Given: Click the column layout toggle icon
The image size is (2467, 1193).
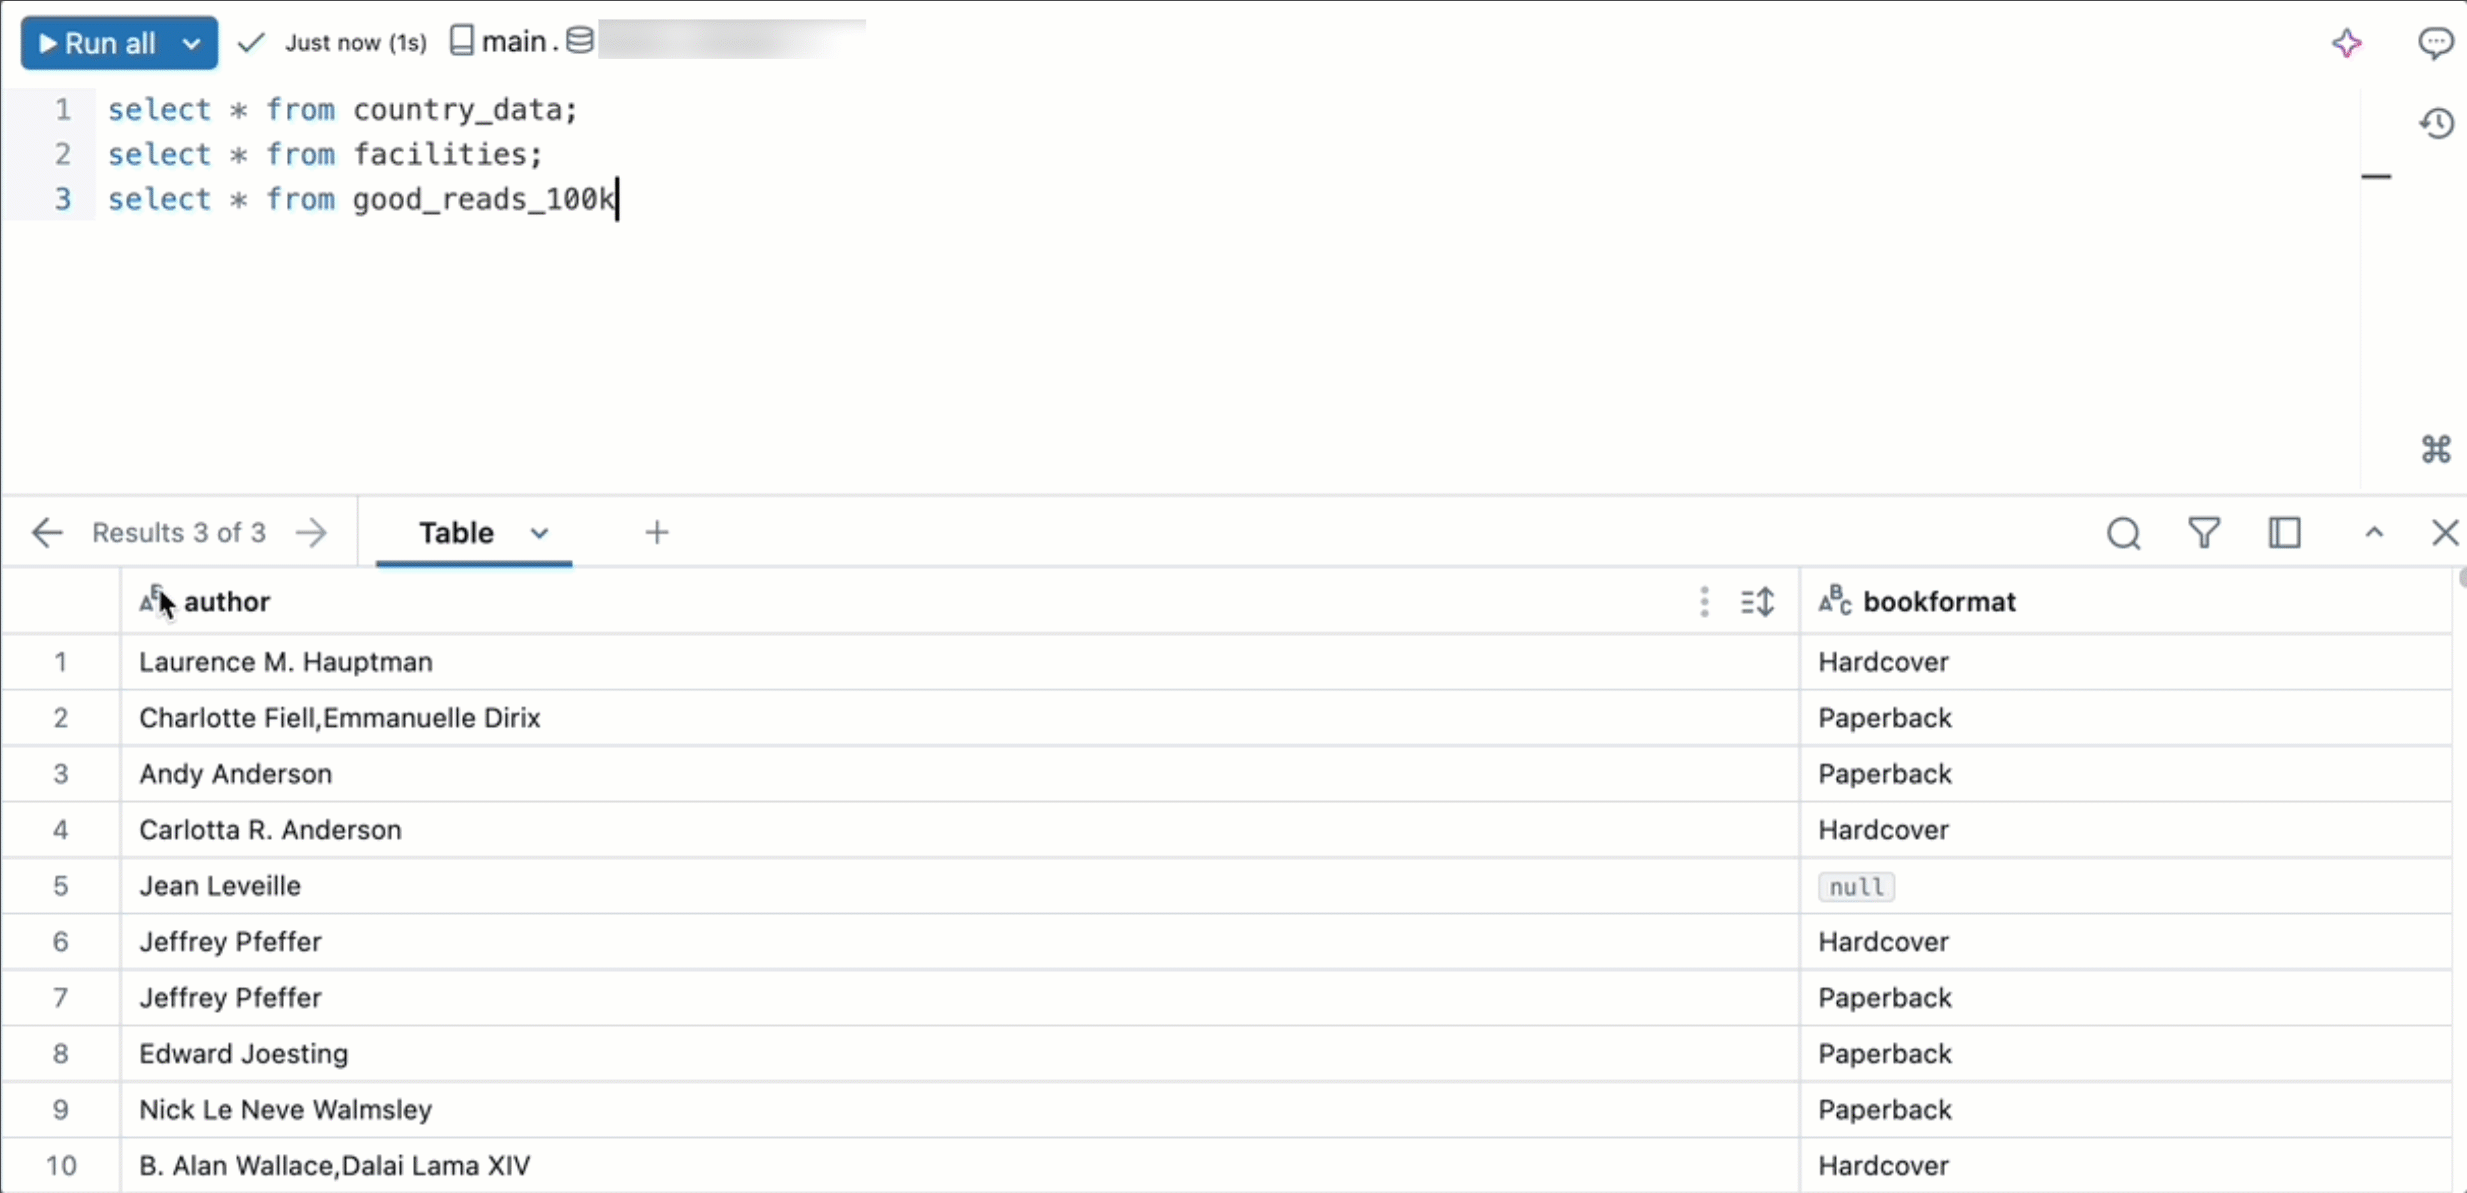Looking at the screenshot, I should click(x=2284, y=532).
